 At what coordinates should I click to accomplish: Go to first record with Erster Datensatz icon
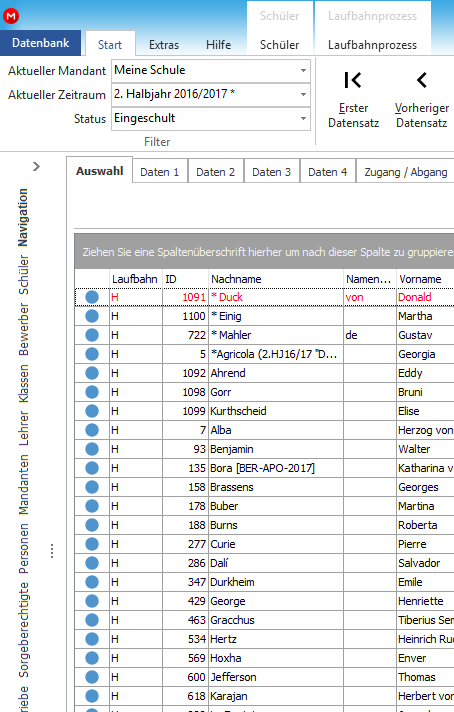(353, 80)
